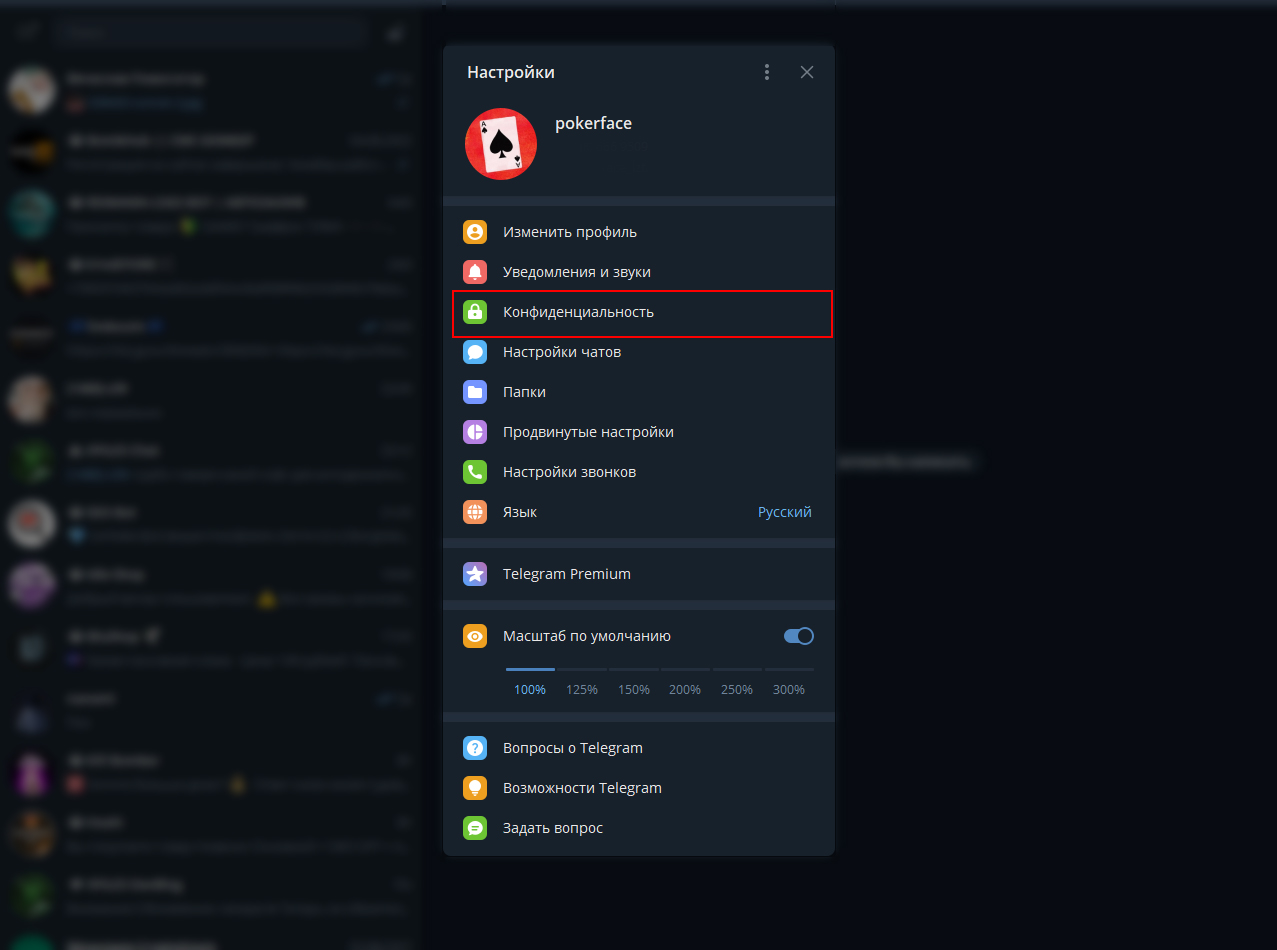This screenshot has width=1277, height=950.
Task: Click the Notifications and sounds bell icon
Action: [475, 272]
